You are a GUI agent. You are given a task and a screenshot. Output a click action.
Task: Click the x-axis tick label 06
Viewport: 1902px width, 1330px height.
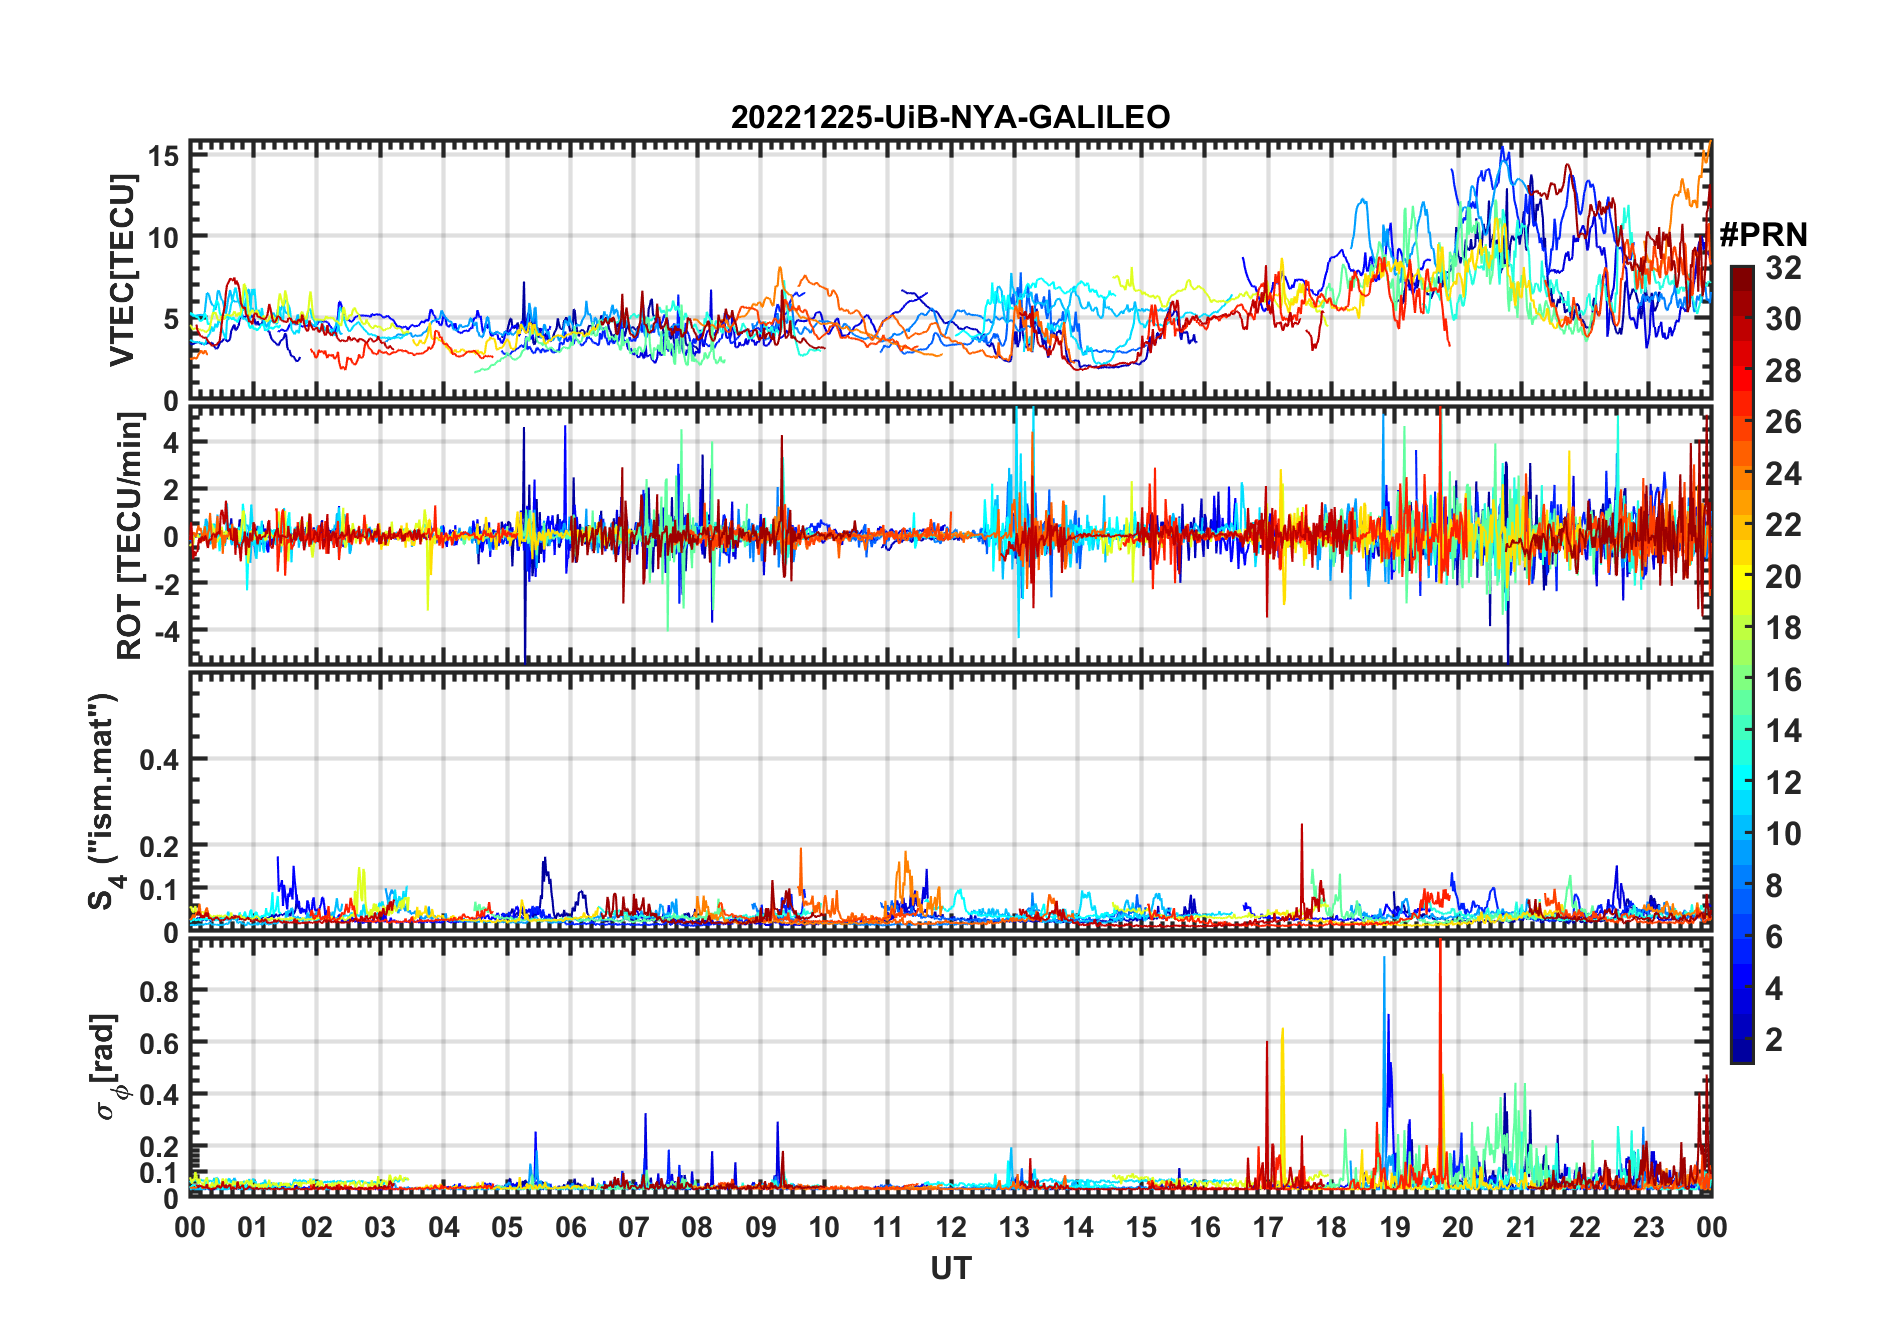570,1227
